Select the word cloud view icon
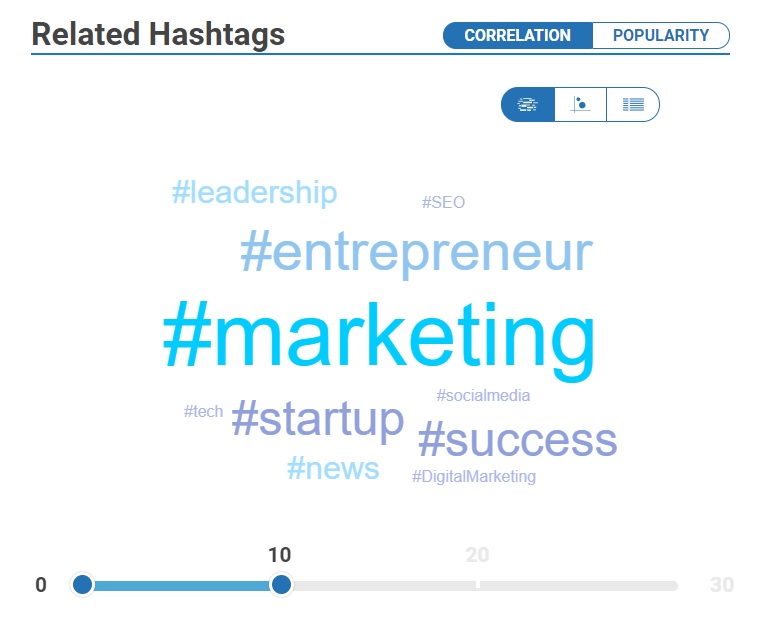761x622 pixels. (528, 104)
